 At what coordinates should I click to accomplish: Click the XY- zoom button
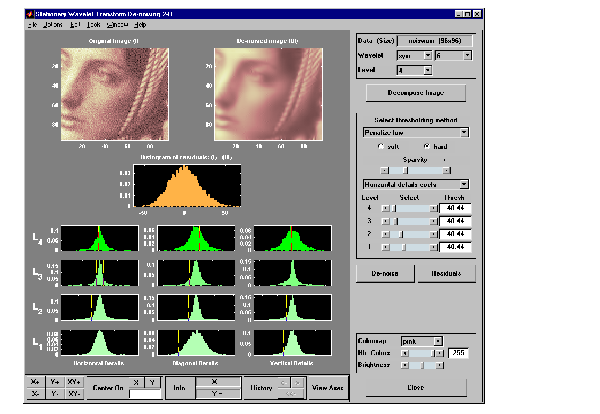(x=75, y=394)
